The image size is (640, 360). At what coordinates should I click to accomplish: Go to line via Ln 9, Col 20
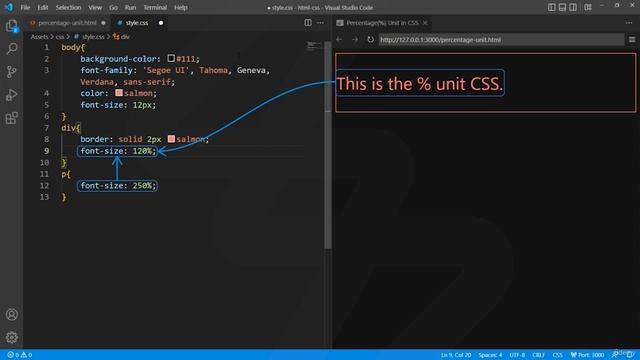click(x=456, y=355)
